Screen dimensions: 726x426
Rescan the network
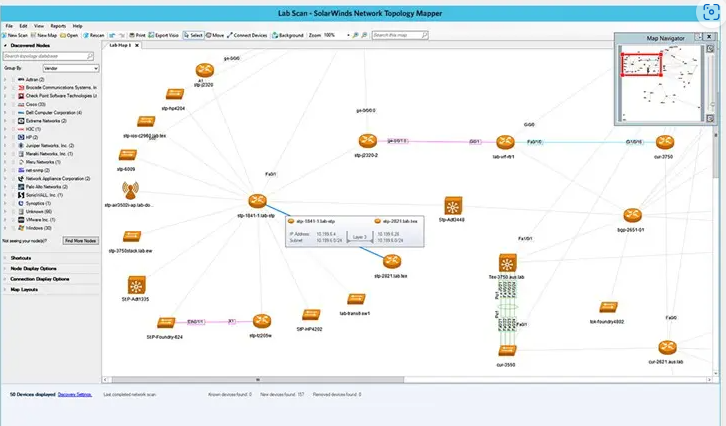94,35
